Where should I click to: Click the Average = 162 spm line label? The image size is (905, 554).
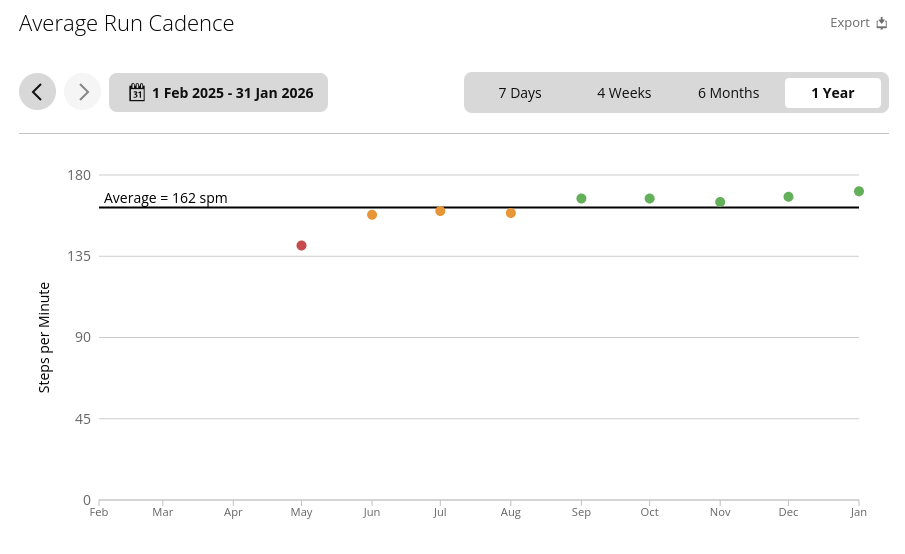click(166, 198)
